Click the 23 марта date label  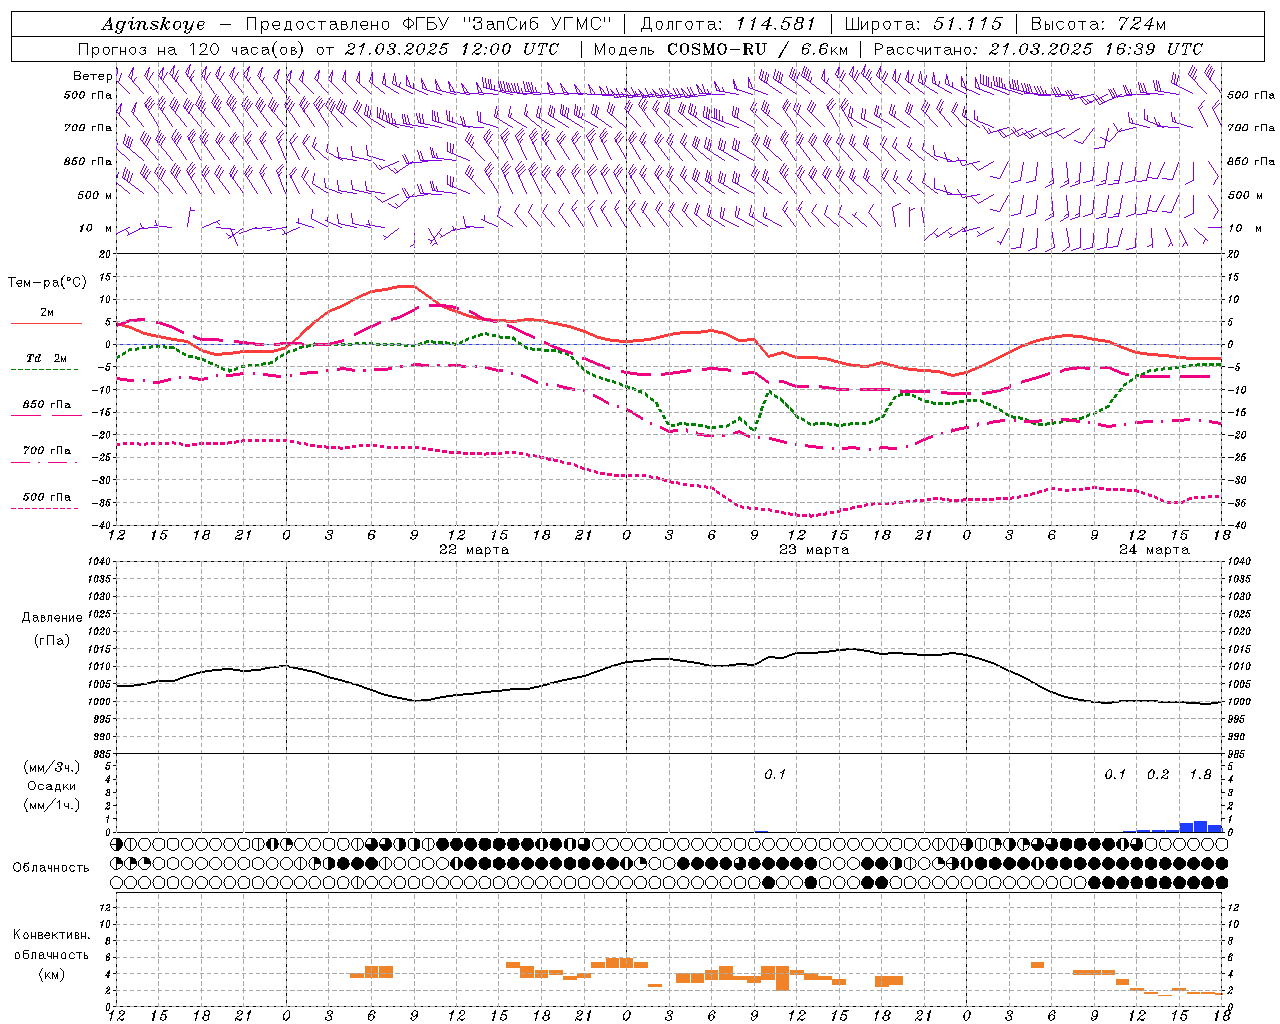tap(814, 550)
